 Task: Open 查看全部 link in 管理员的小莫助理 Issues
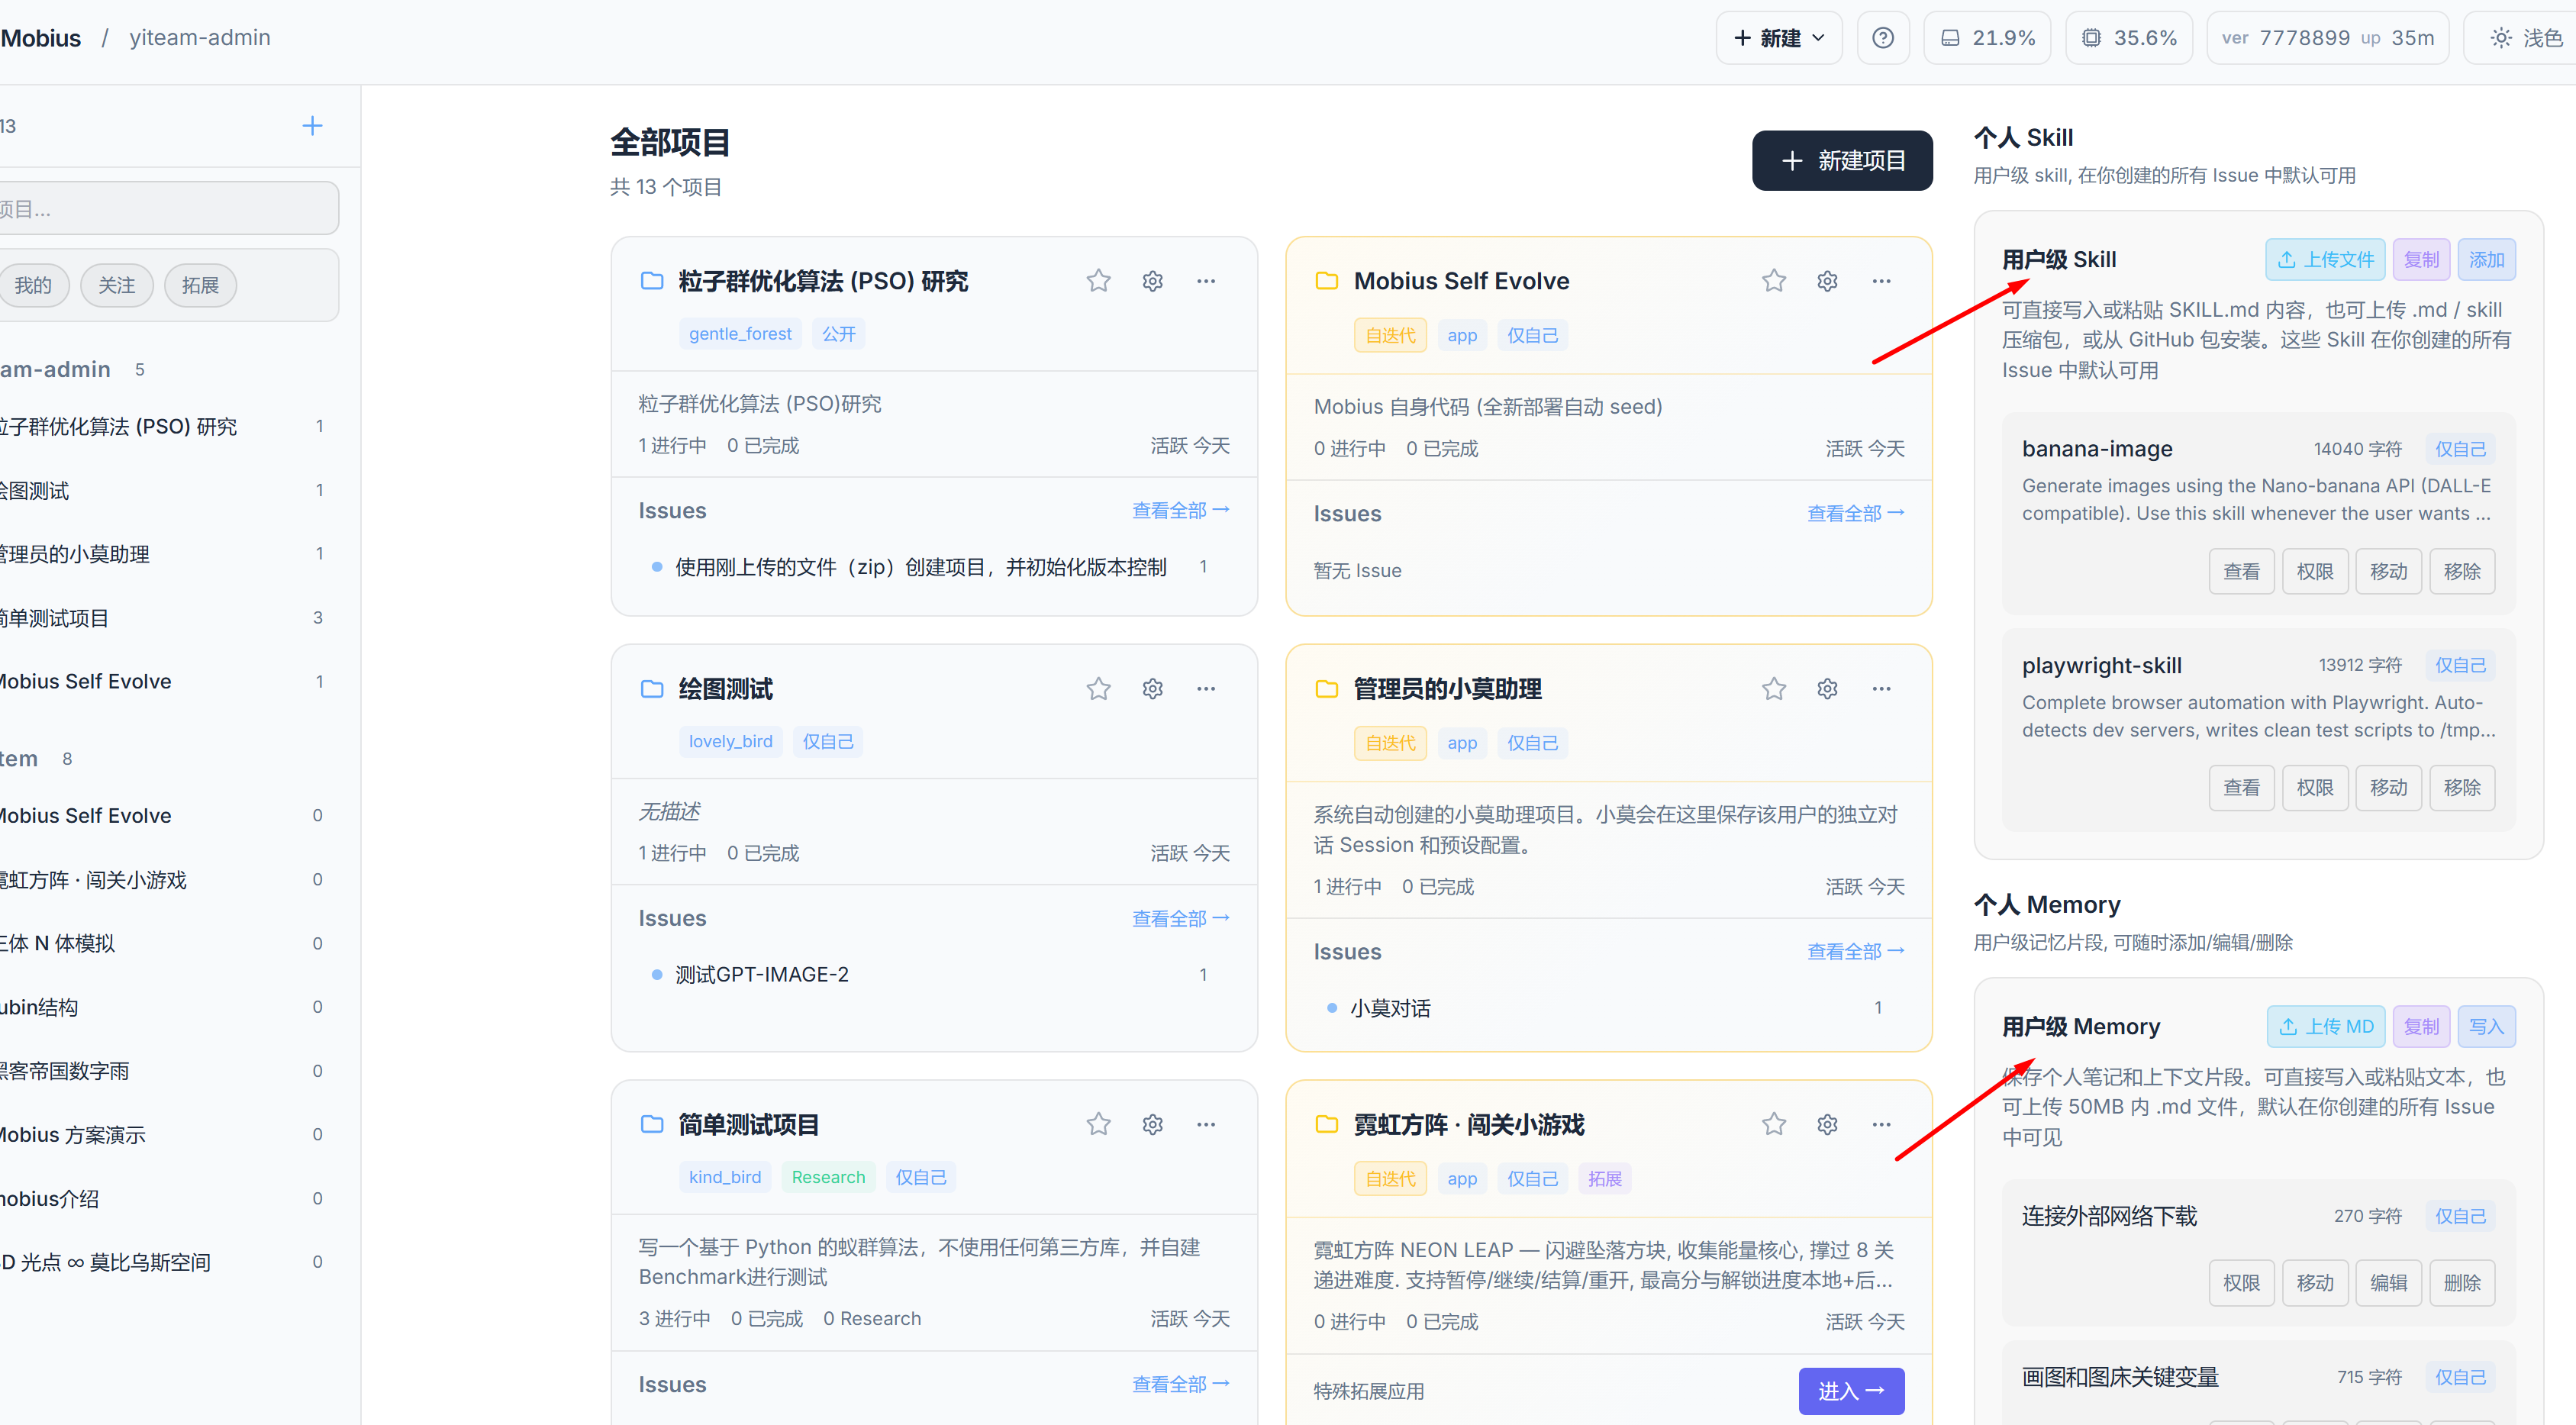coord(1856,952)
